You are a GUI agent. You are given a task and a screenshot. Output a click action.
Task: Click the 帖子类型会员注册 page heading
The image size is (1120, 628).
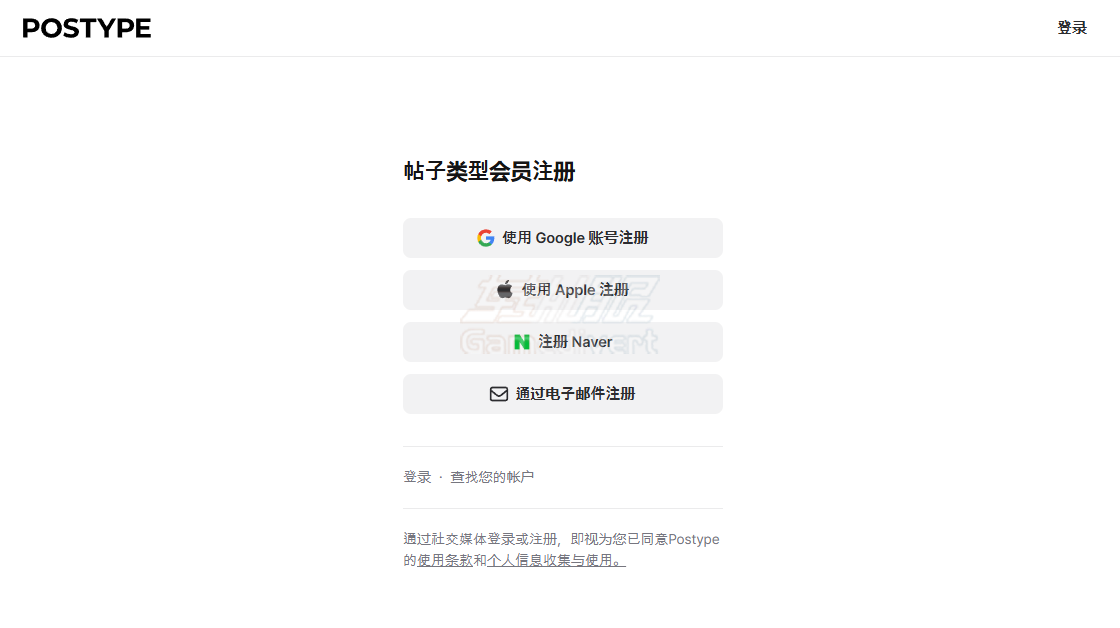coord(492,170)
